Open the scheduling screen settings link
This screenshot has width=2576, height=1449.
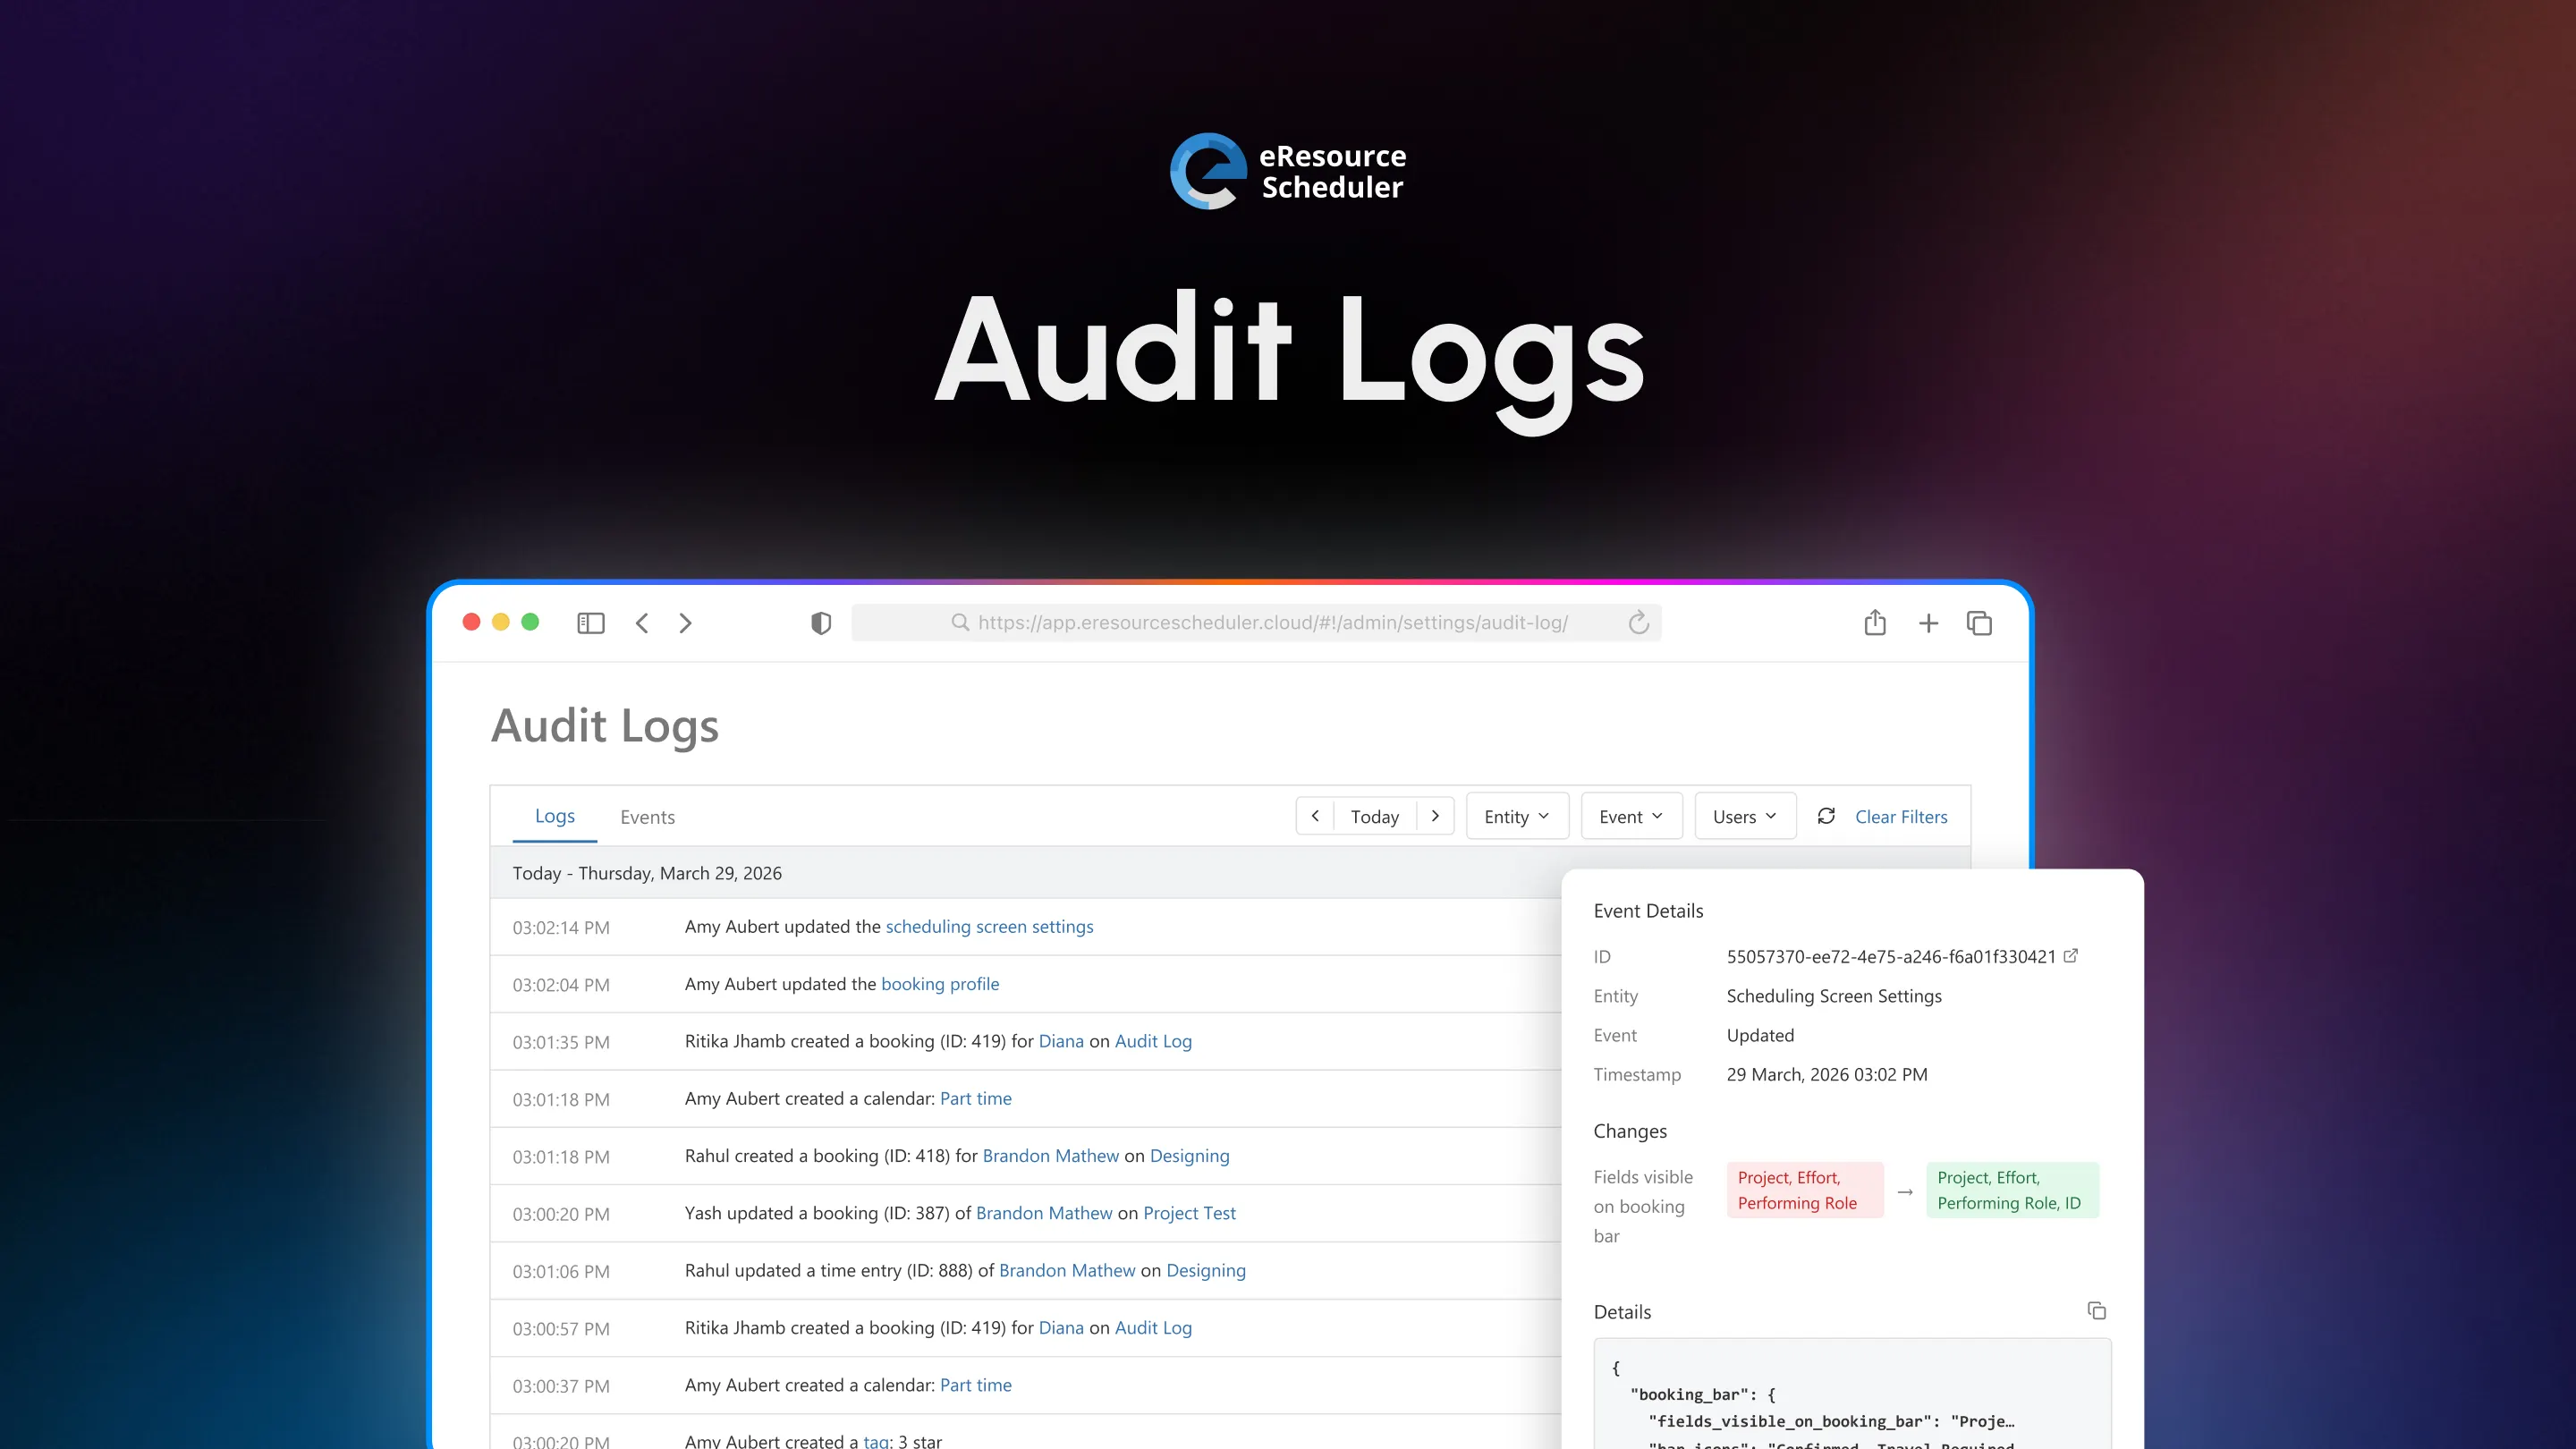tap(989, 926)
